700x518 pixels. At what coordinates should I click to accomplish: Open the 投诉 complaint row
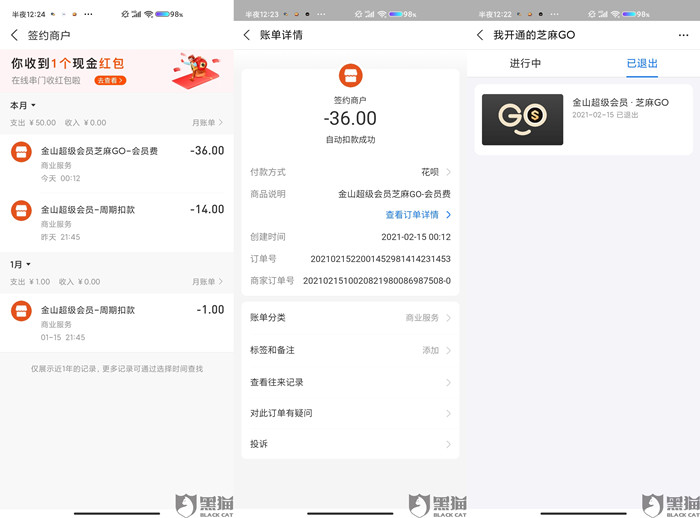click(x=350, y=444)
